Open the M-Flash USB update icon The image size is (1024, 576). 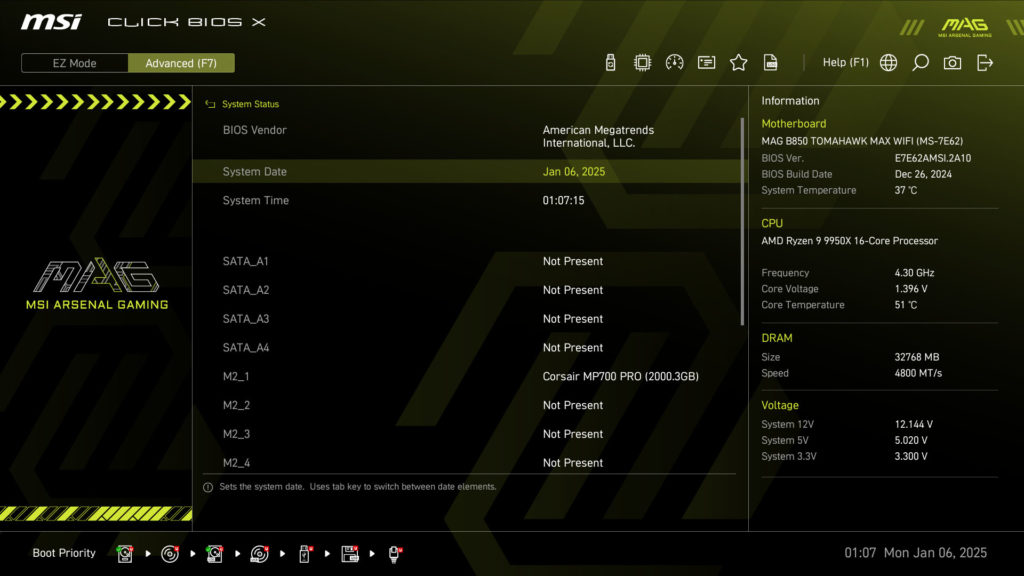click(x=611, y=63)
